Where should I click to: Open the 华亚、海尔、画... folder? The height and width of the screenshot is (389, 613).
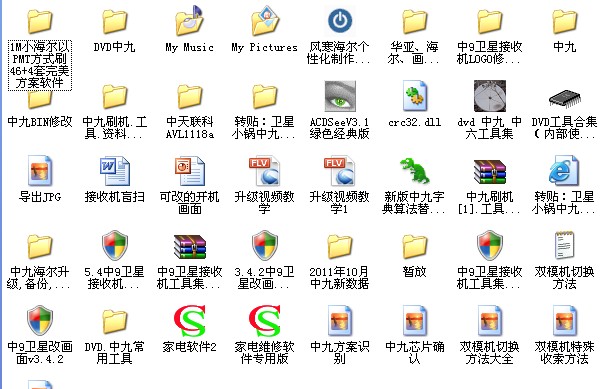point(415,22)
